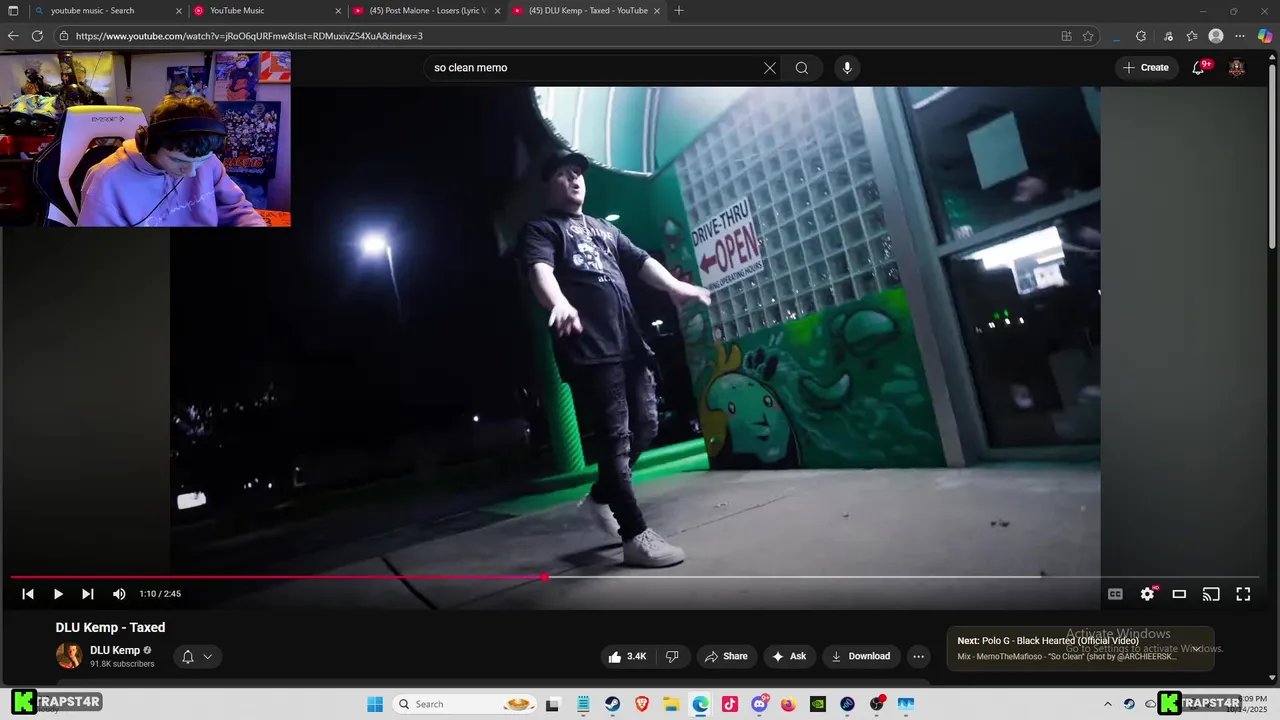Go back in browser history
1280x720 pixels.
[13, 36]
